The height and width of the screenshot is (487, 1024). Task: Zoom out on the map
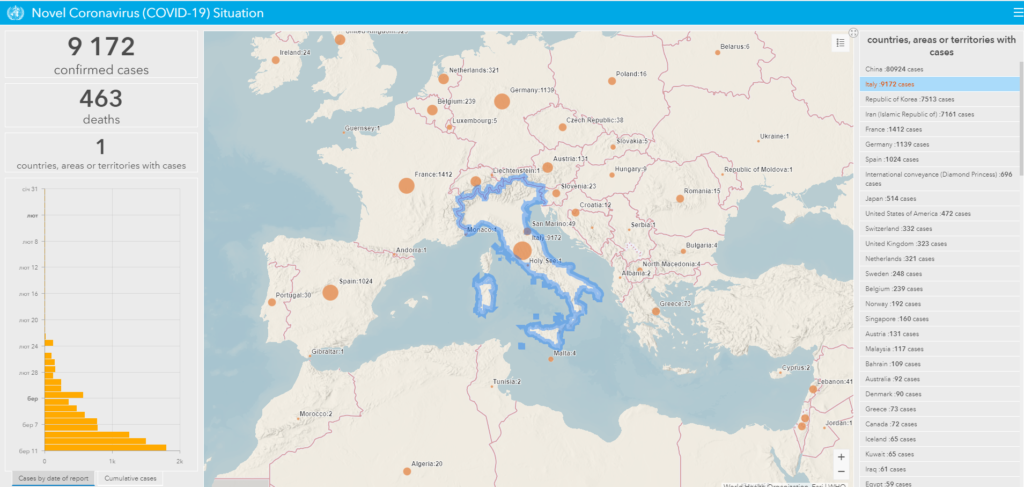[x=840, y=471]
